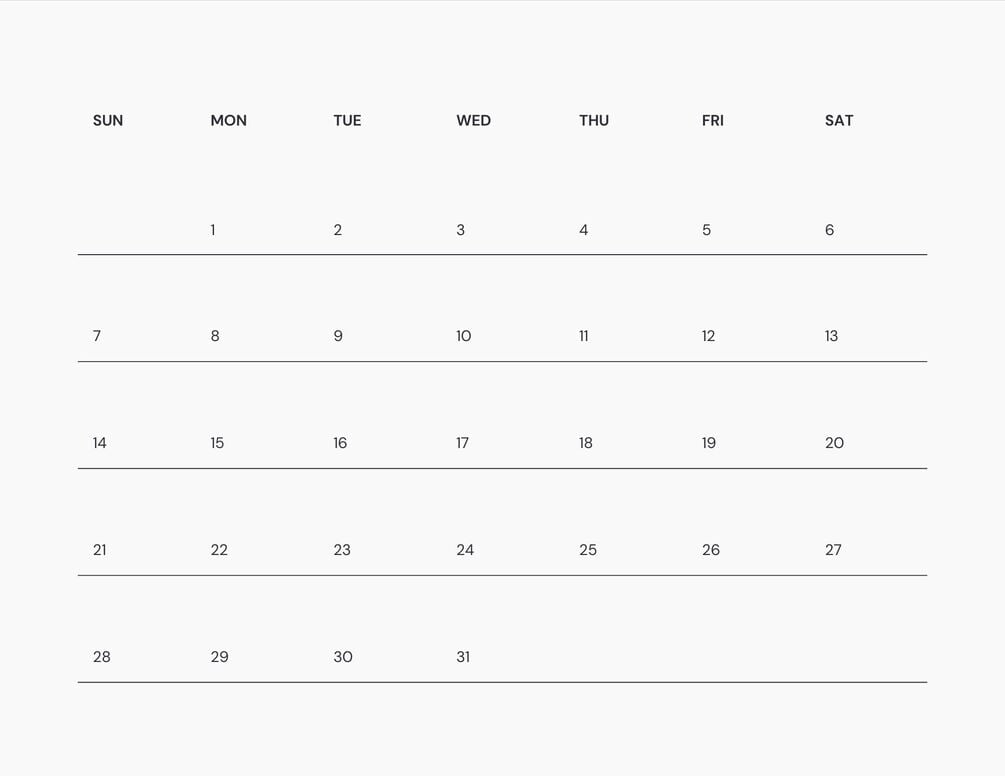Click date 31, the last day
This screenshot has width=1005, height=776.
click(x=463, y=657)
